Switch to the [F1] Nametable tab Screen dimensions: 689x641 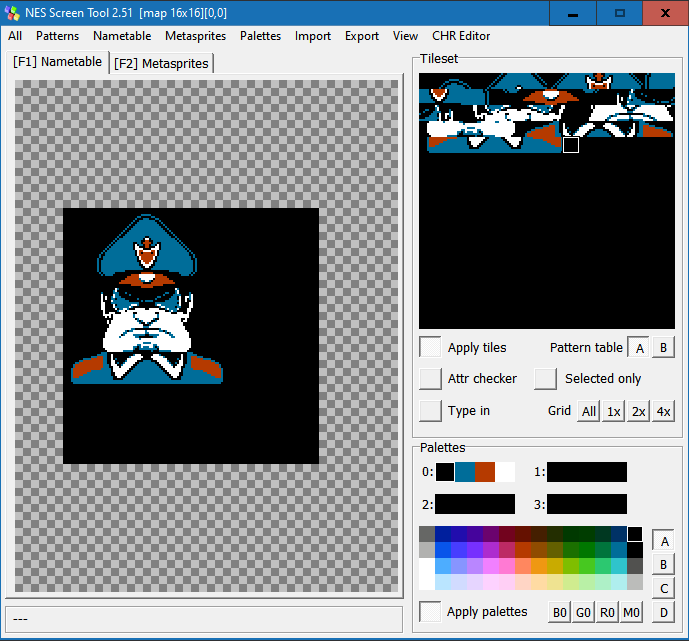[x=58, y=62]
